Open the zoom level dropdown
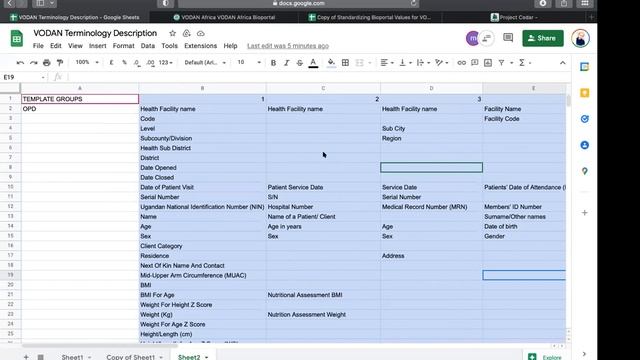The height and width of the screenshot is (360, 640). click(87, 62)
